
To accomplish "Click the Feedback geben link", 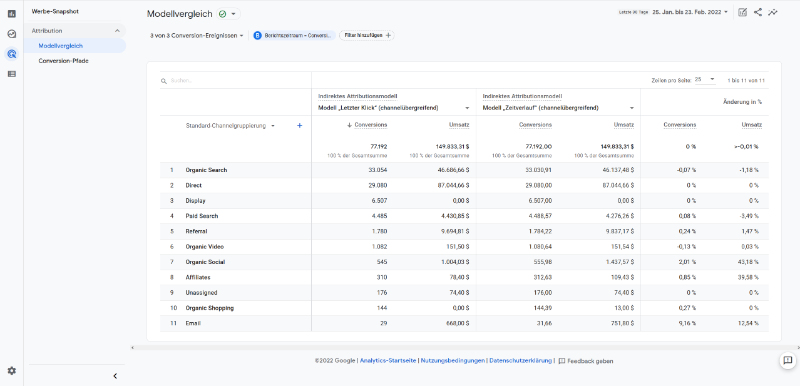I will coord(586,361).
